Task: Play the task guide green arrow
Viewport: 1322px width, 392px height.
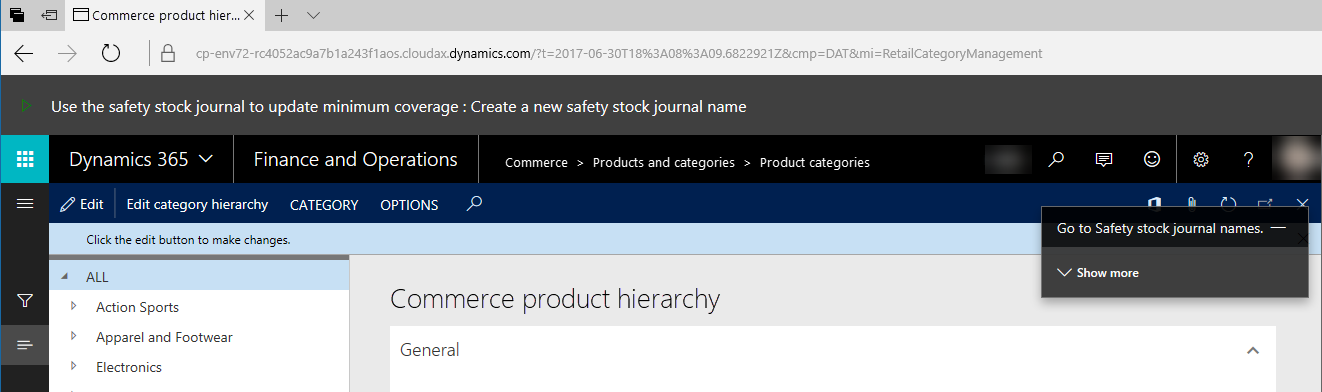Action: pyautogui.click(x=26, y=106)
